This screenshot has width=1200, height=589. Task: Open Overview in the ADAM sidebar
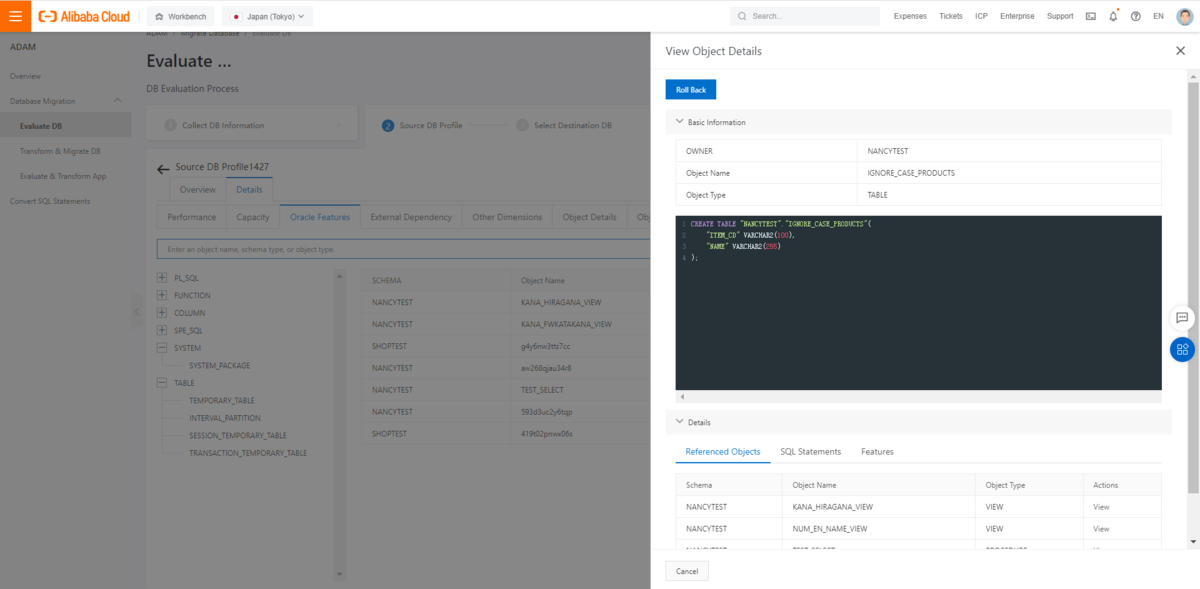point(25,76)
